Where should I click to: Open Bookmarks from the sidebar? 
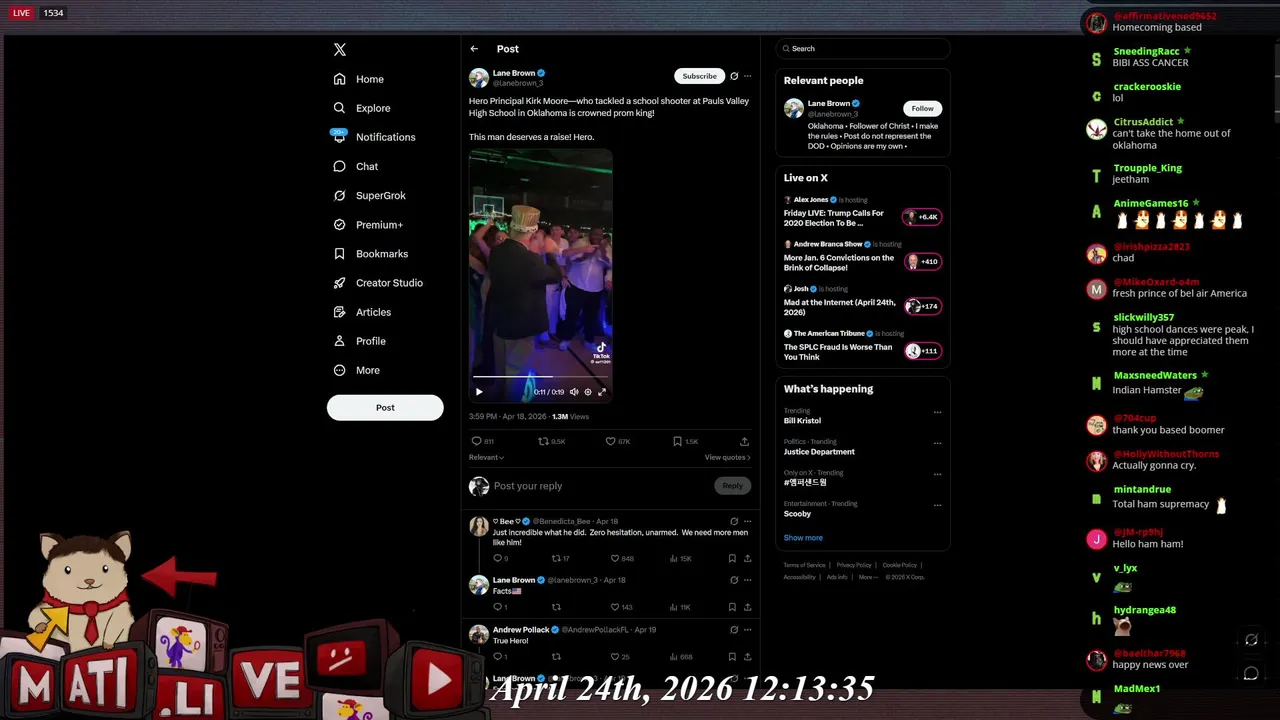(x=371, y=254)
